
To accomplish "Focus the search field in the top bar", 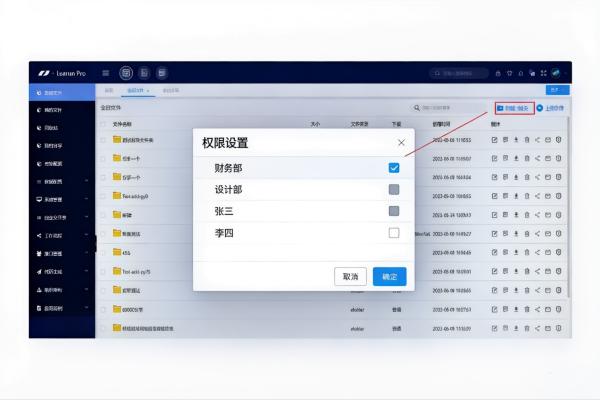I will 459,73.
